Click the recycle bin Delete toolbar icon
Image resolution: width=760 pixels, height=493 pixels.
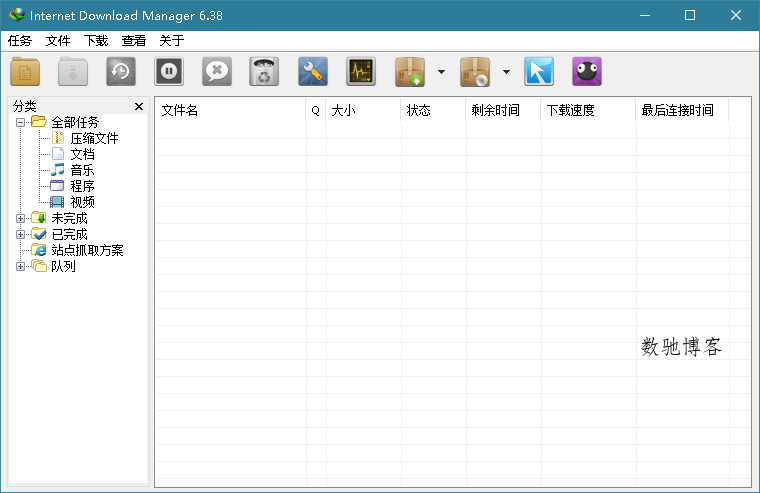click(264, 72)
